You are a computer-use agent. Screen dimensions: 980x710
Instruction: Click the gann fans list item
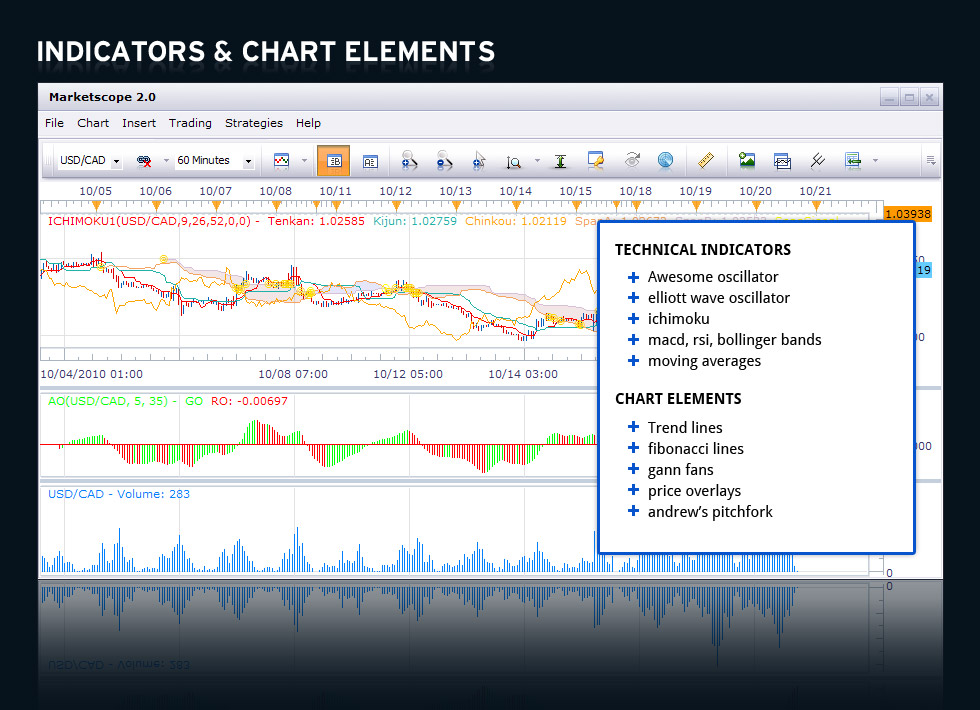pyautogui.click(x=681, y=470)
